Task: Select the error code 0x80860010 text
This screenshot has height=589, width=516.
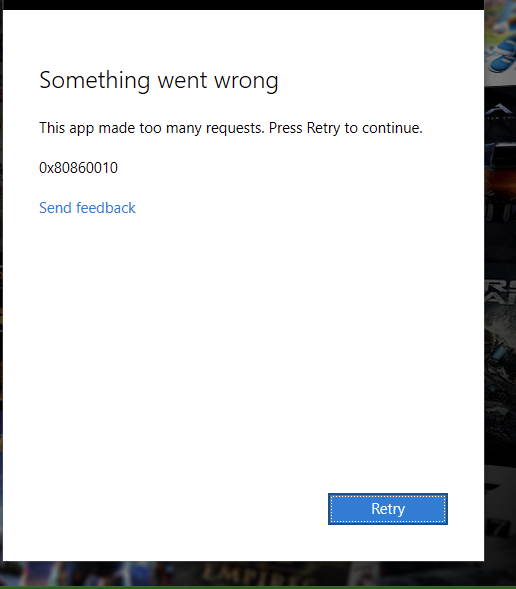Action: click(78, 168)
